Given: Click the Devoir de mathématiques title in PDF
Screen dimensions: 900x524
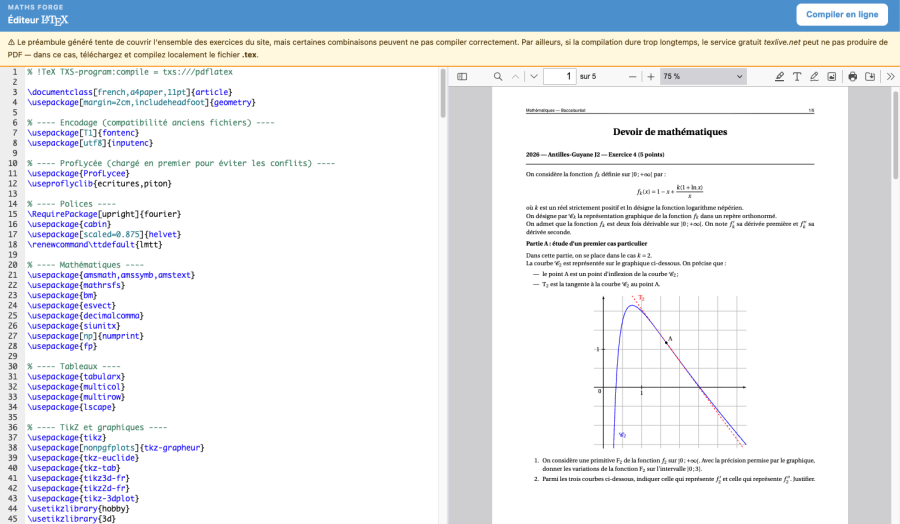Looking at the screenshot, I should 670,132.
